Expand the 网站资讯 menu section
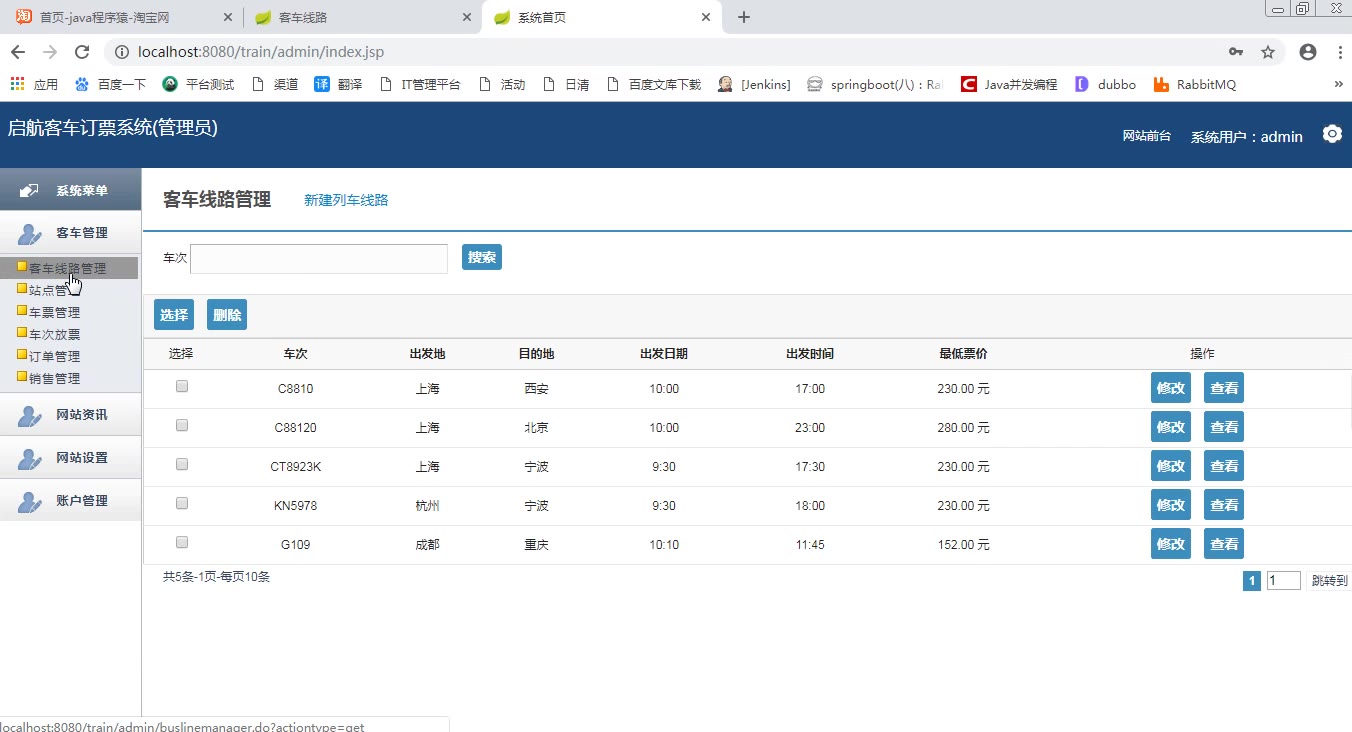The image size is (1352, 732). [81, 415]
